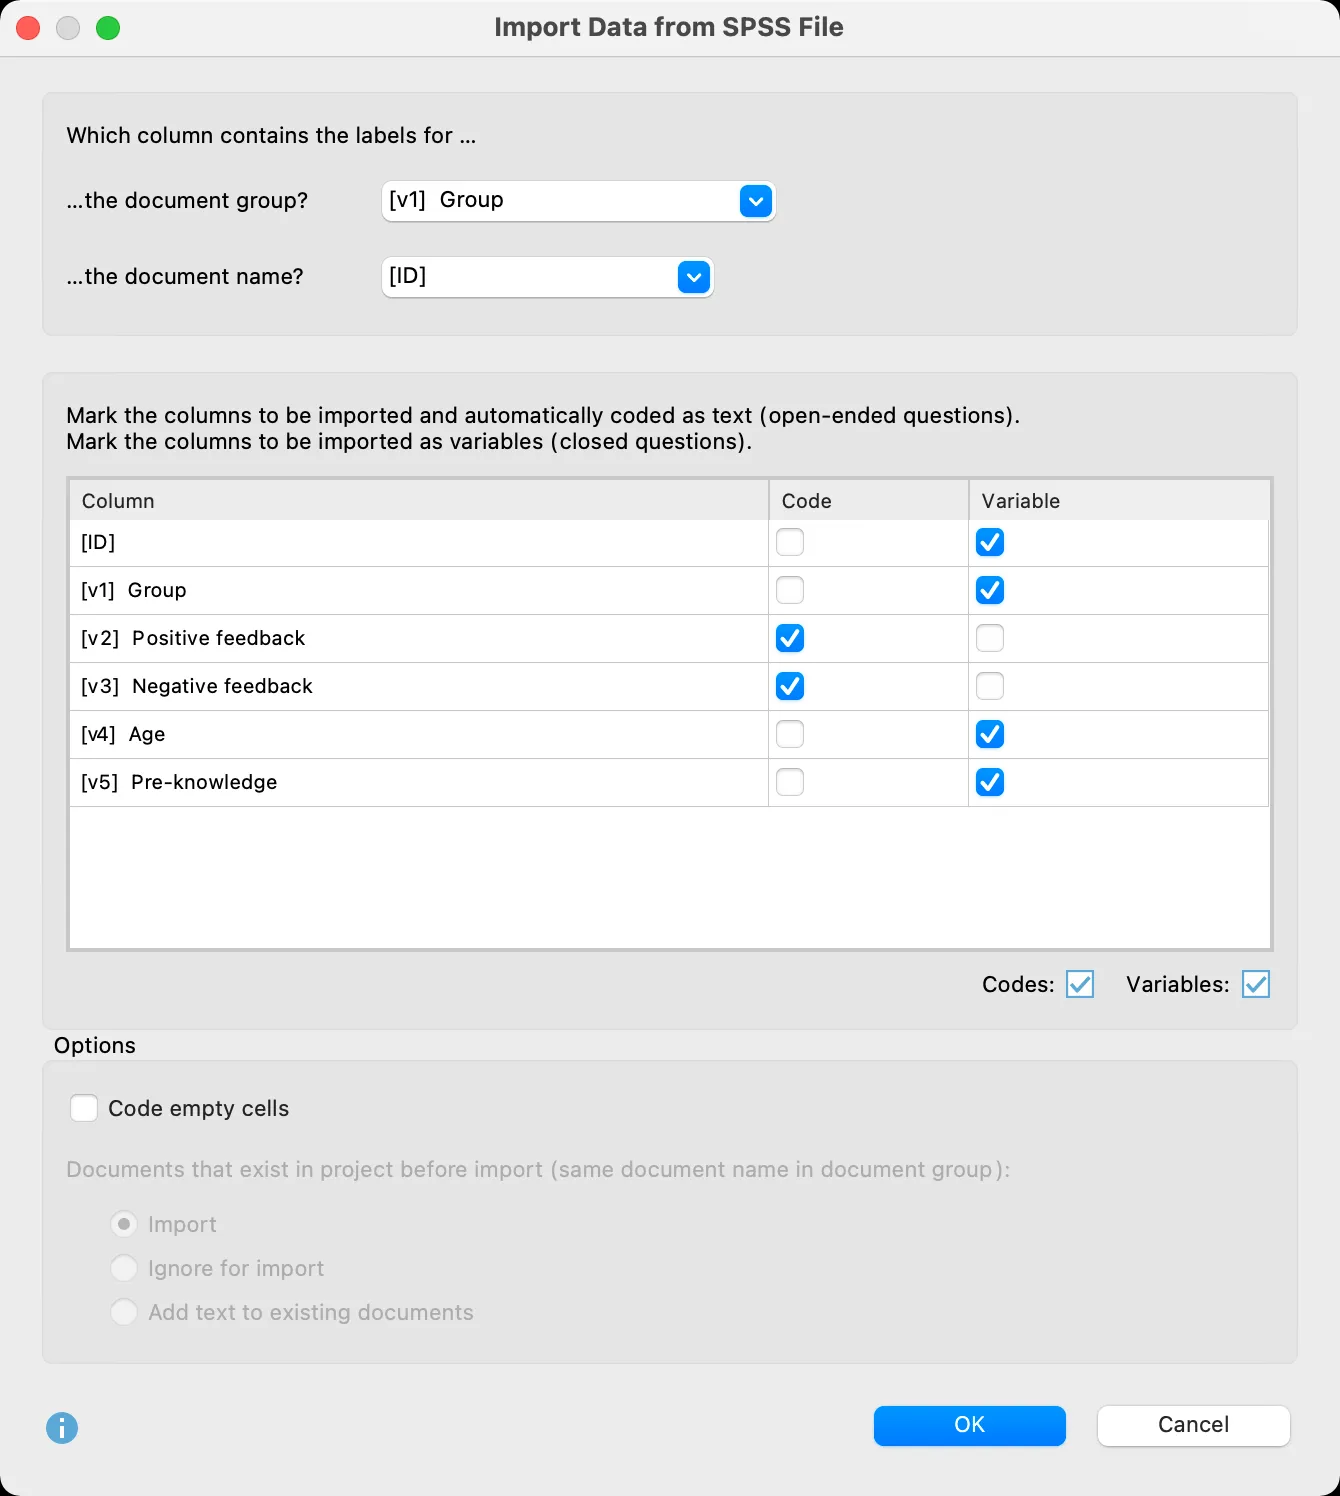Uncheck Code for Negative feedback

coord(790,686)
